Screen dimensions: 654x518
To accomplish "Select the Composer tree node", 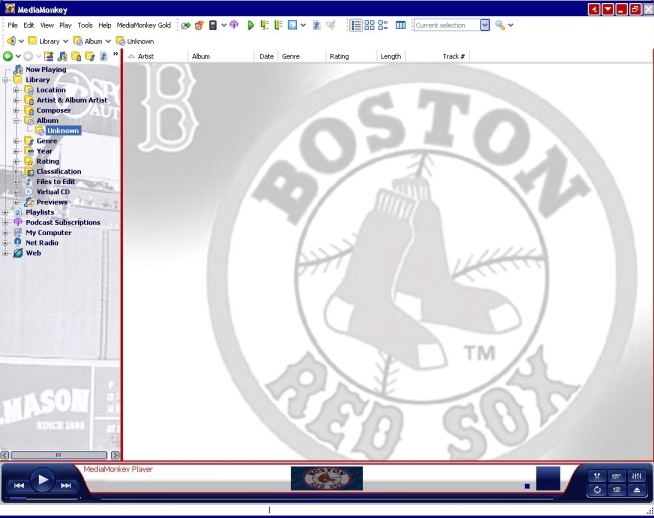I will coord(53,110).
